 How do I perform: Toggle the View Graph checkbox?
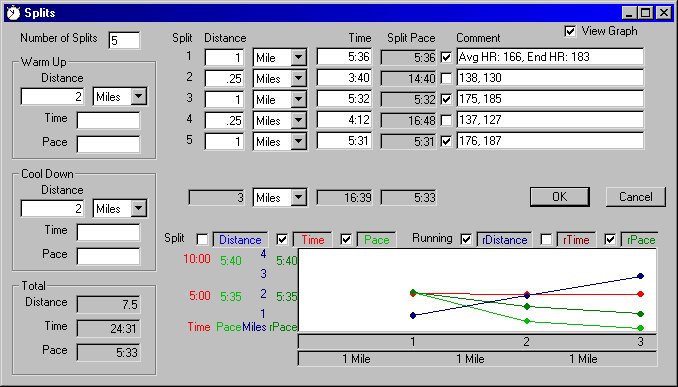570,31
